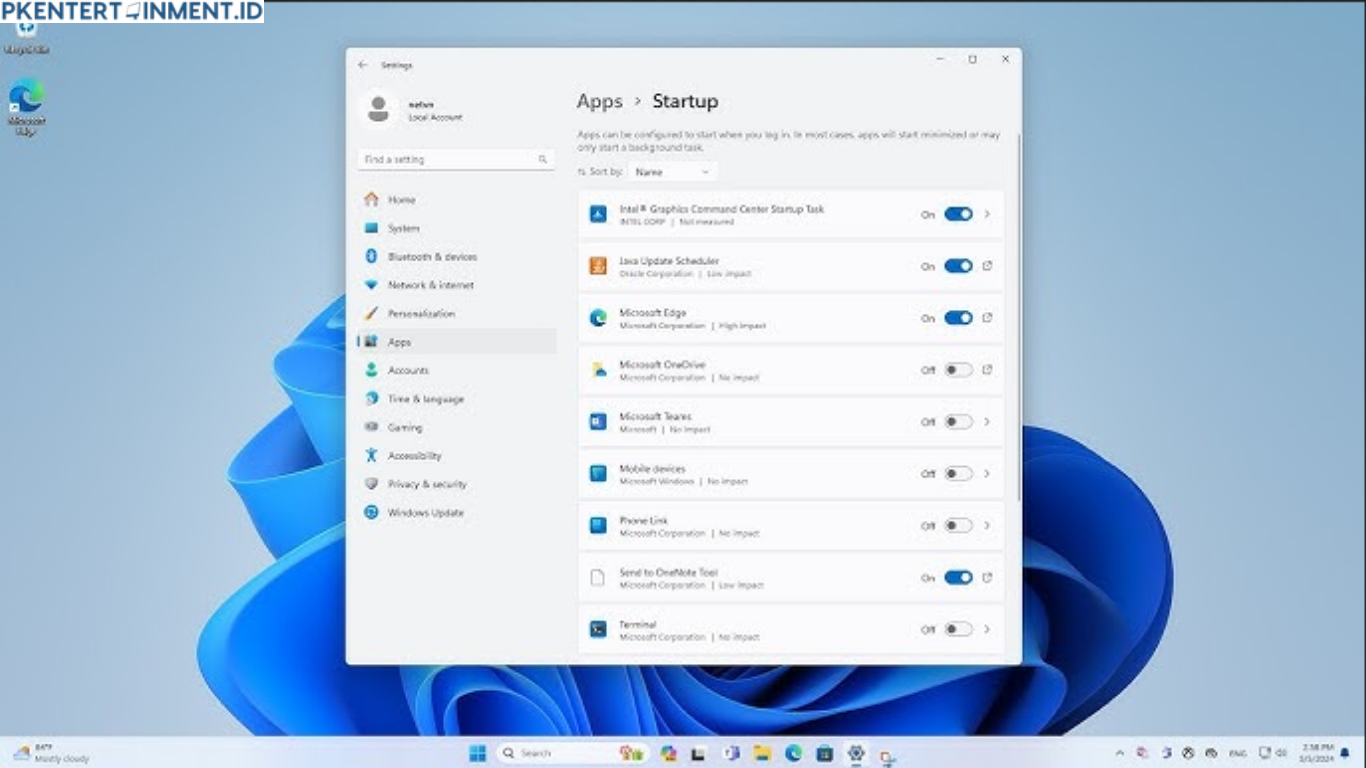
Task: Click the Find a setting search box
Action: point(456,160)
